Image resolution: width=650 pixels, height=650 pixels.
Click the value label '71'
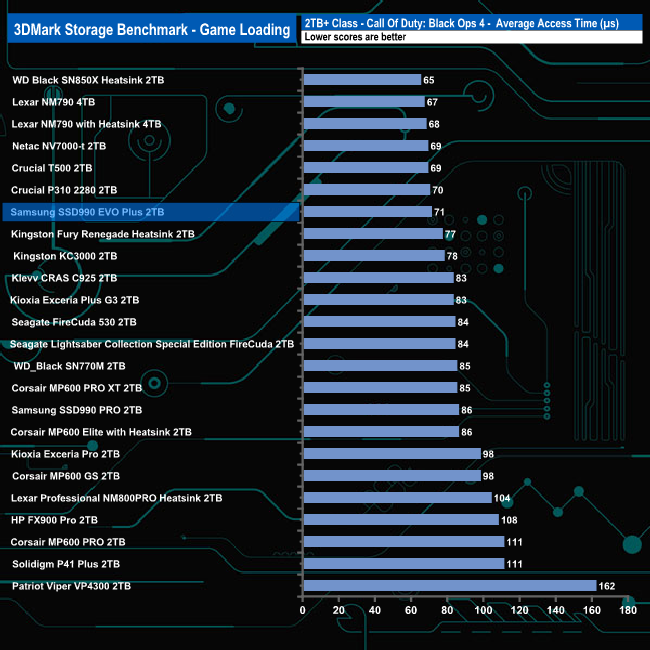pyautogui.click(x=439, y=212)
